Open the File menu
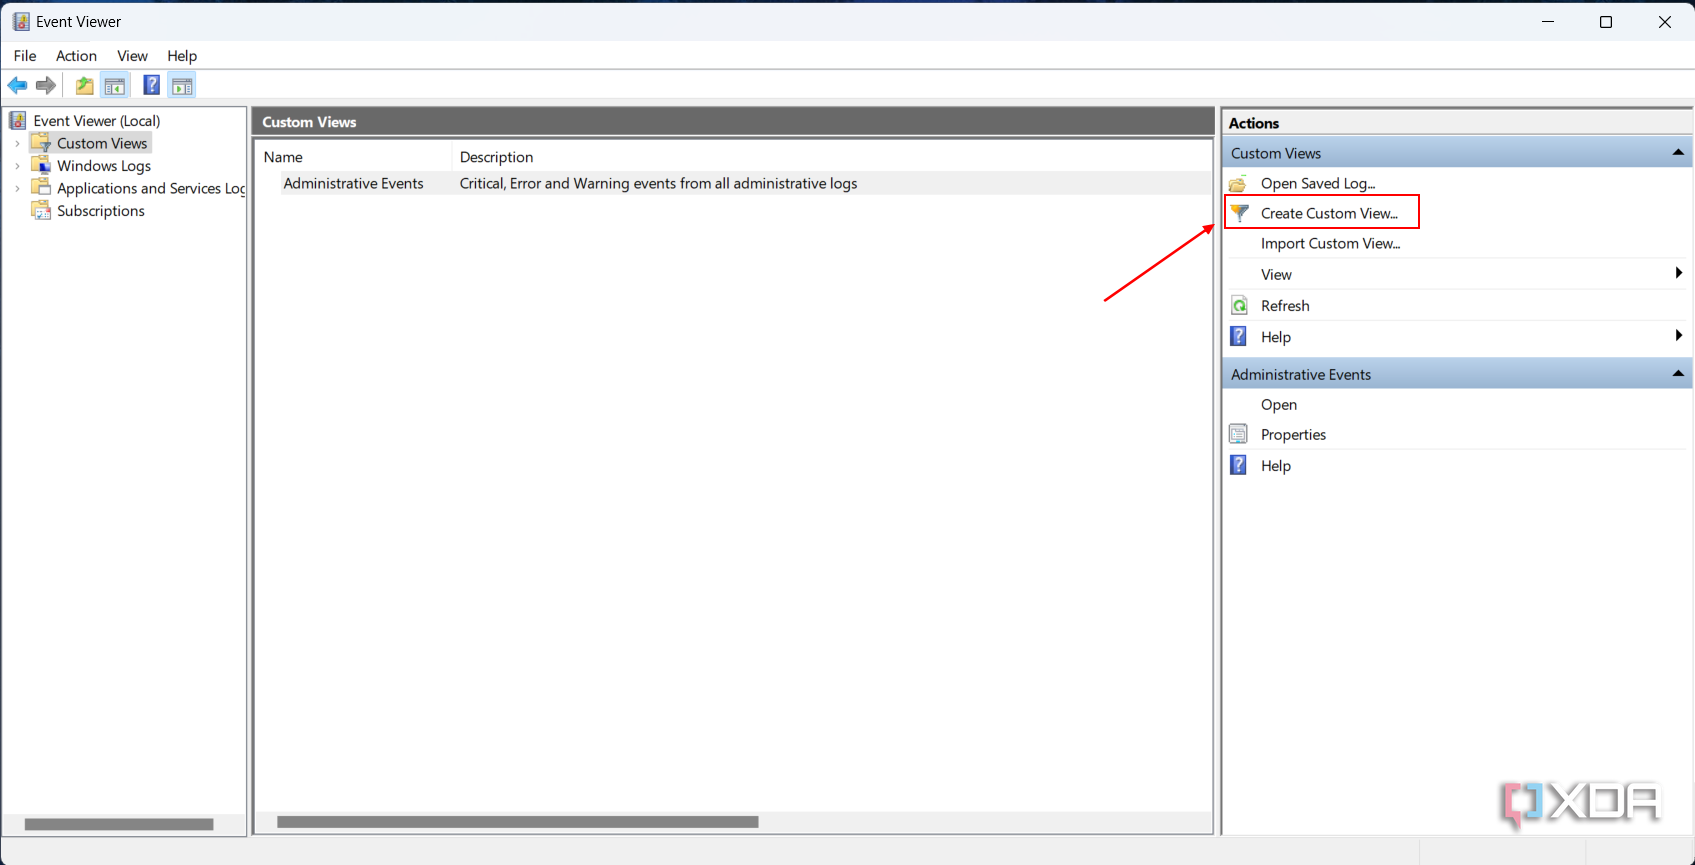Image resolution: width=1695 pixels, height=865 pixels. 25,56
